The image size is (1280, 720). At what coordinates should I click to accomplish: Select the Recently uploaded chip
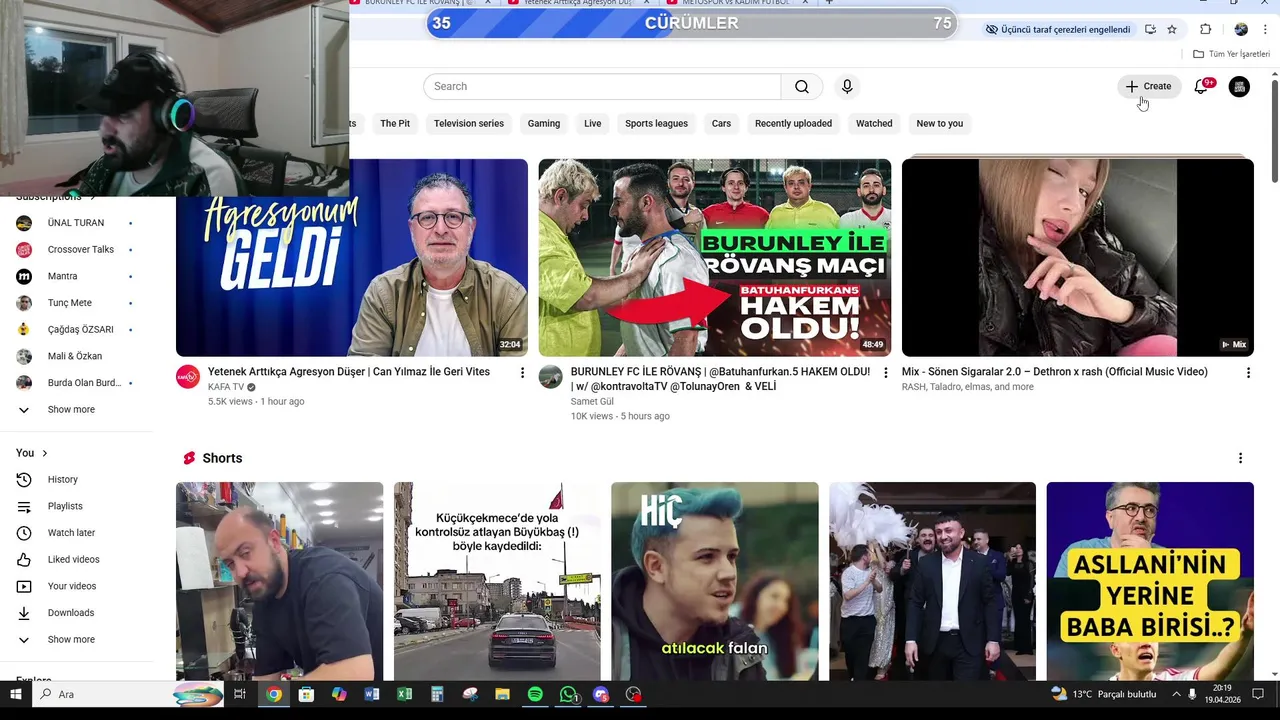pos(793,124)
